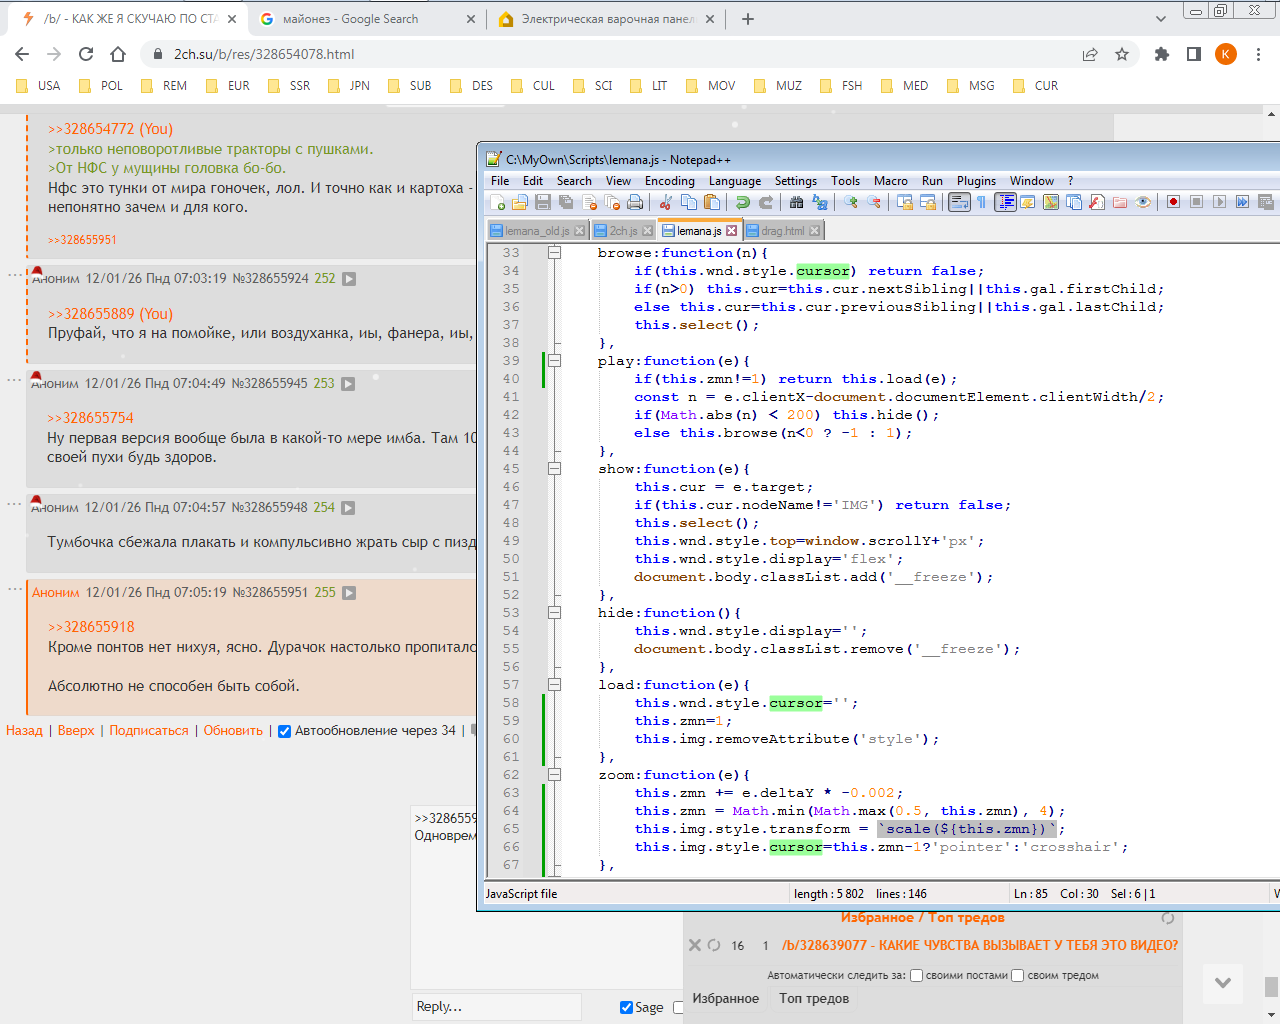Viewport: 1280px width, 1024px height.
Task: Click the Обновить link
Action: [x=233, y=731]
